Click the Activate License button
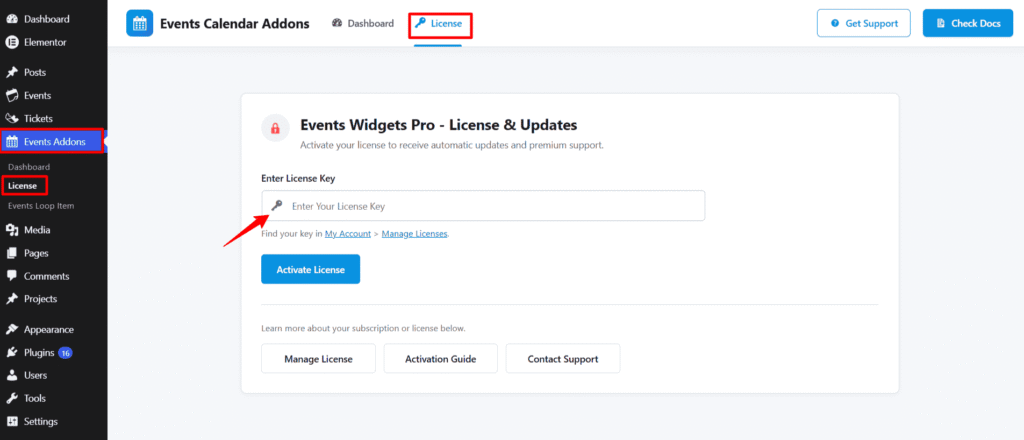 [310, 269]
